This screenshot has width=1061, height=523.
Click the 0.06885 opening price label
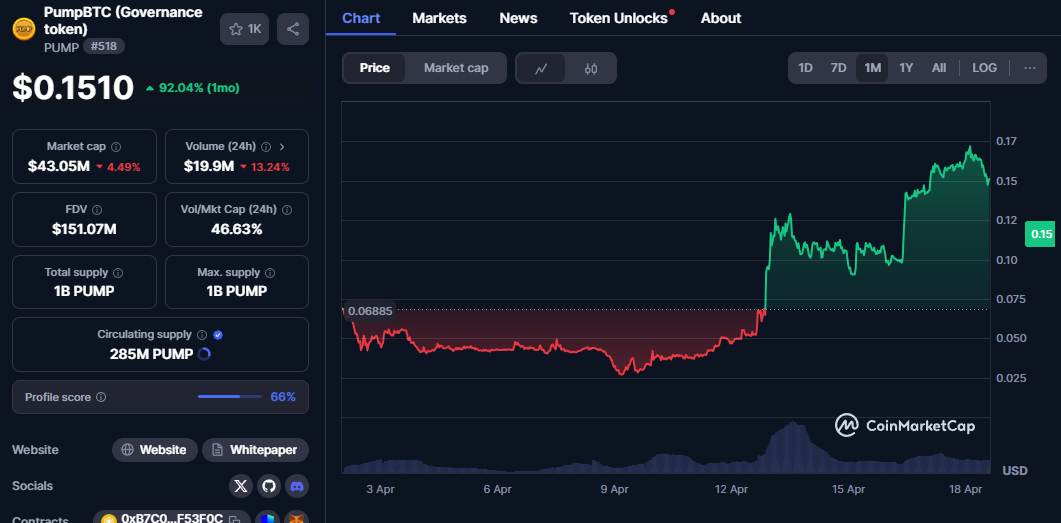click(369, 311)
